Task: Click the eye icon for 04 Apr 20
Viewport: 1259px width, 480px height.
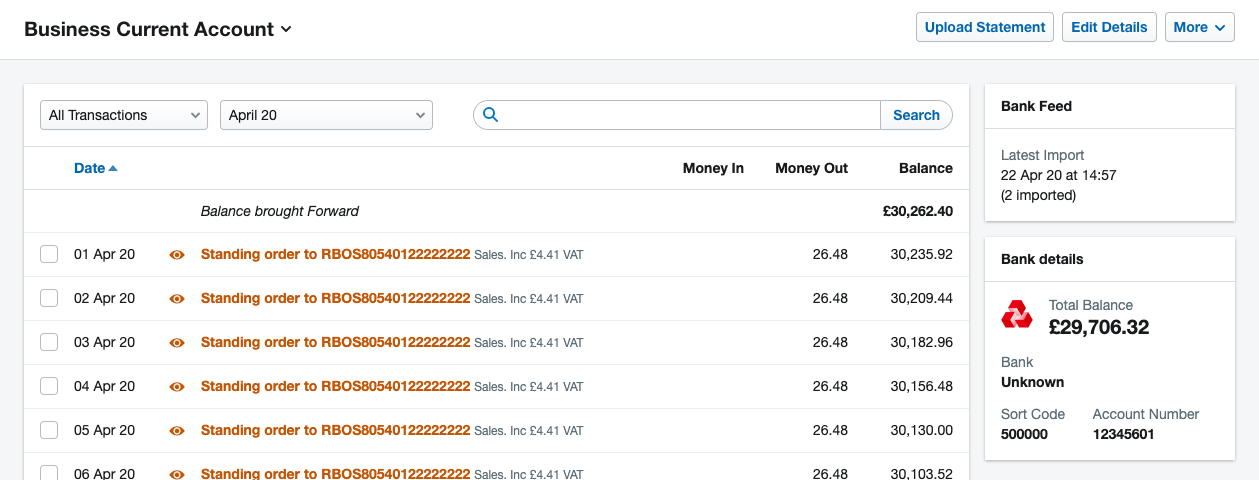Action: point(177,387)
